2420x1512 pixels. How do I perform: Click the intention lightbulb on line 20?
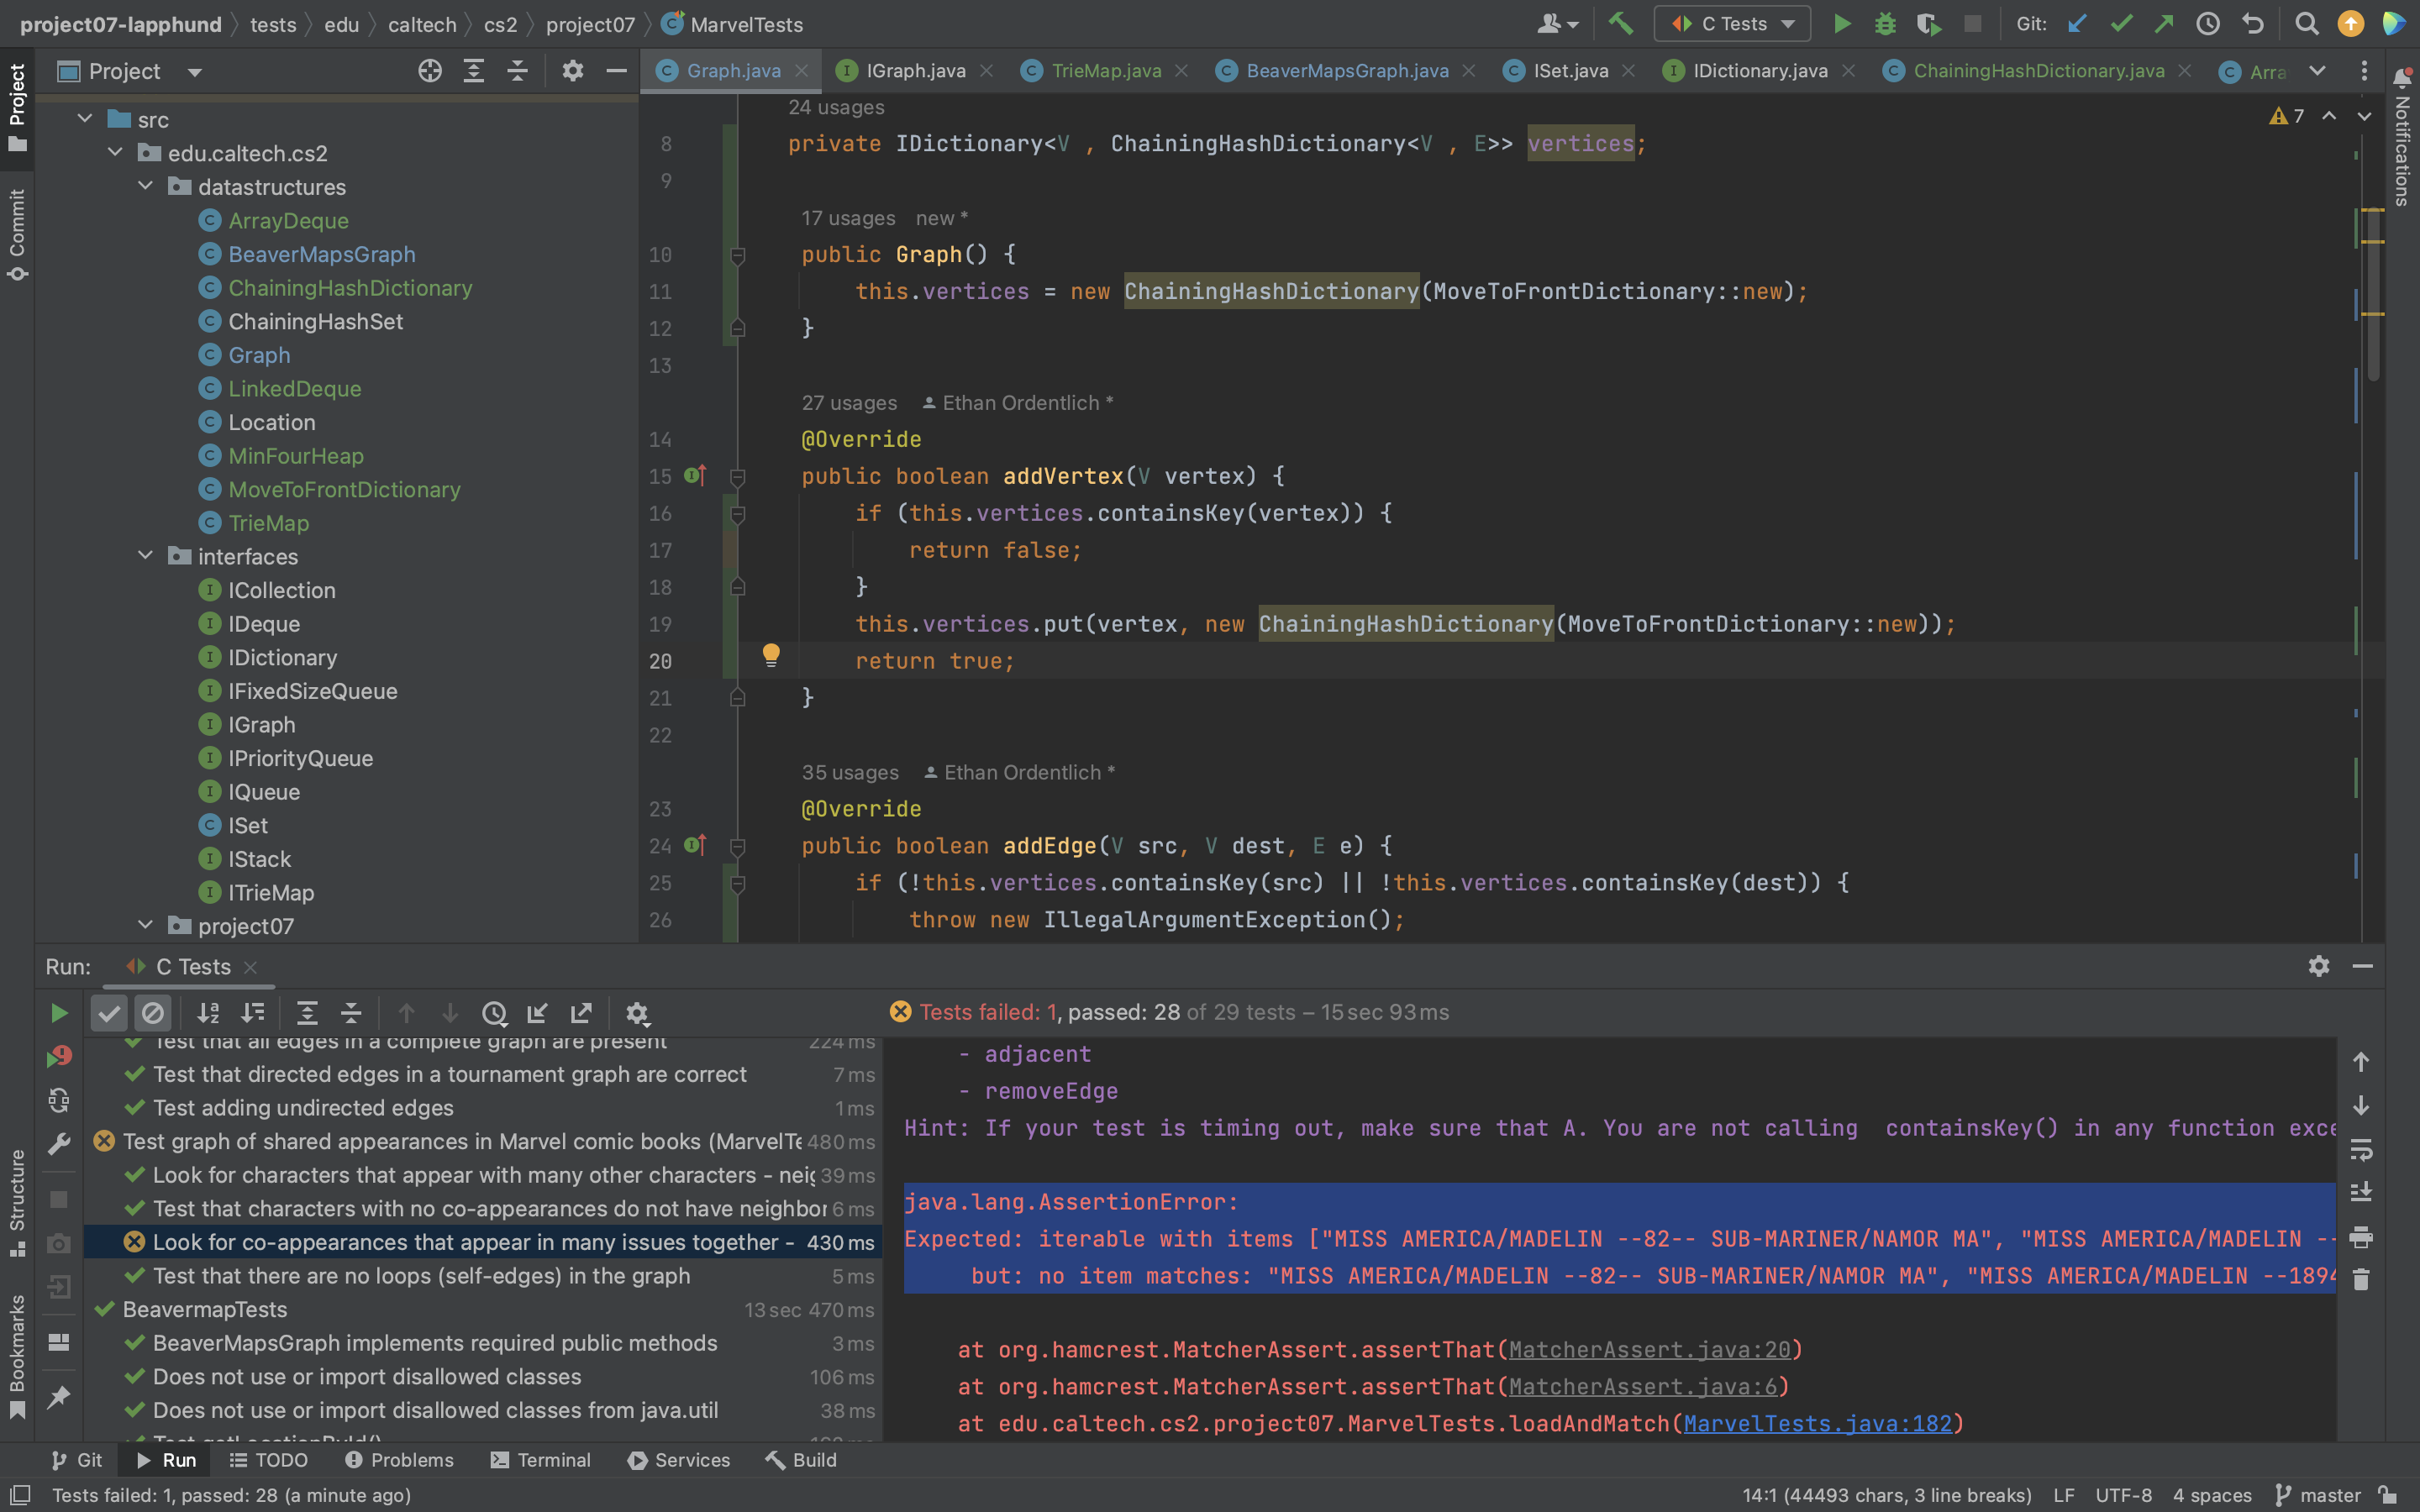pos(771,655)
